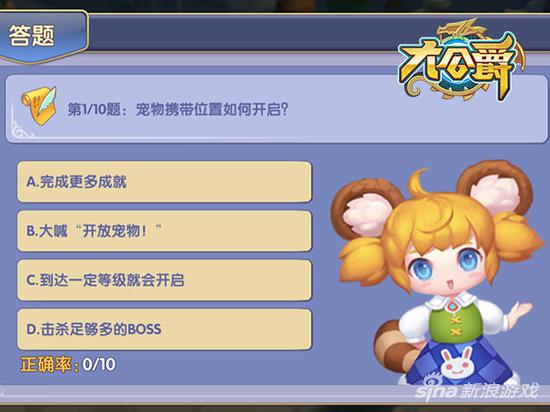Click the 0/10 accuracy counter
The height and width of the screenshot is (412, 550).
coord(99,365)
